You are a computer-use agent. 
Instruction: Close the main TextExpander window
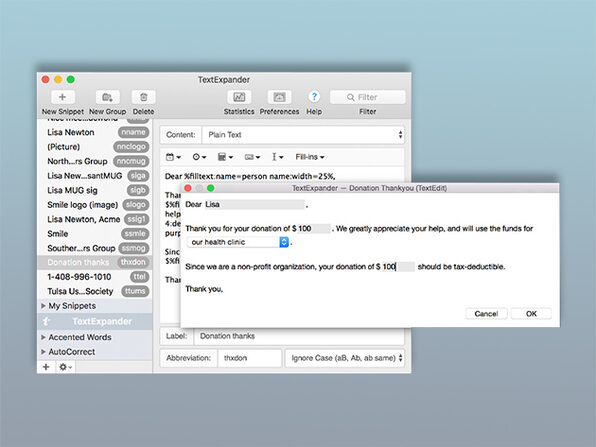46,79
